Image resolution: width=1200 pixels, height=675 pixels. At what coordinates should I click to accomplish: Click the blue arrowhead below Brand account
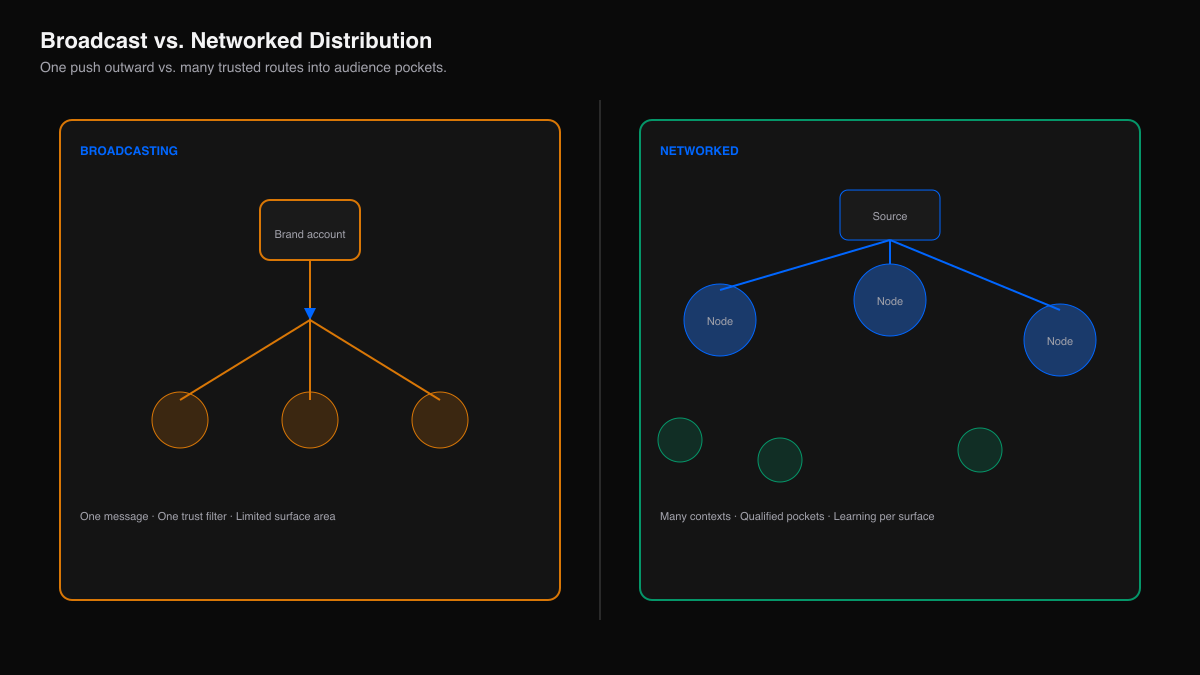(310, 314)
